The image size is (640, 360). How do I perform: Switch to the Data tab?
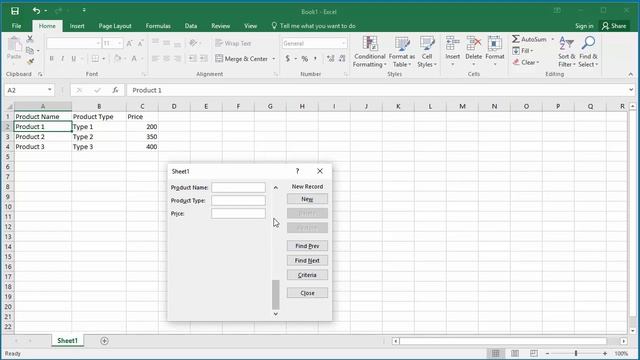191,26
